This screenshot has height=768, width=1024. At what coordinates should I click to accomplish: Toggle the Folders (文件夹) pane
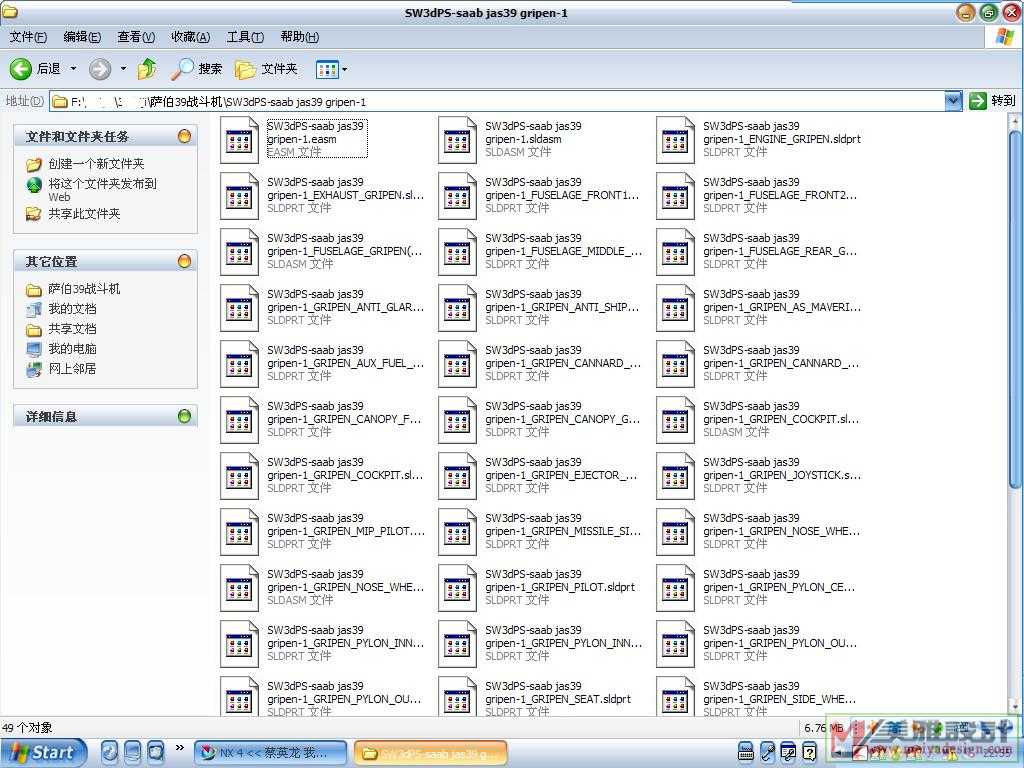266,69
